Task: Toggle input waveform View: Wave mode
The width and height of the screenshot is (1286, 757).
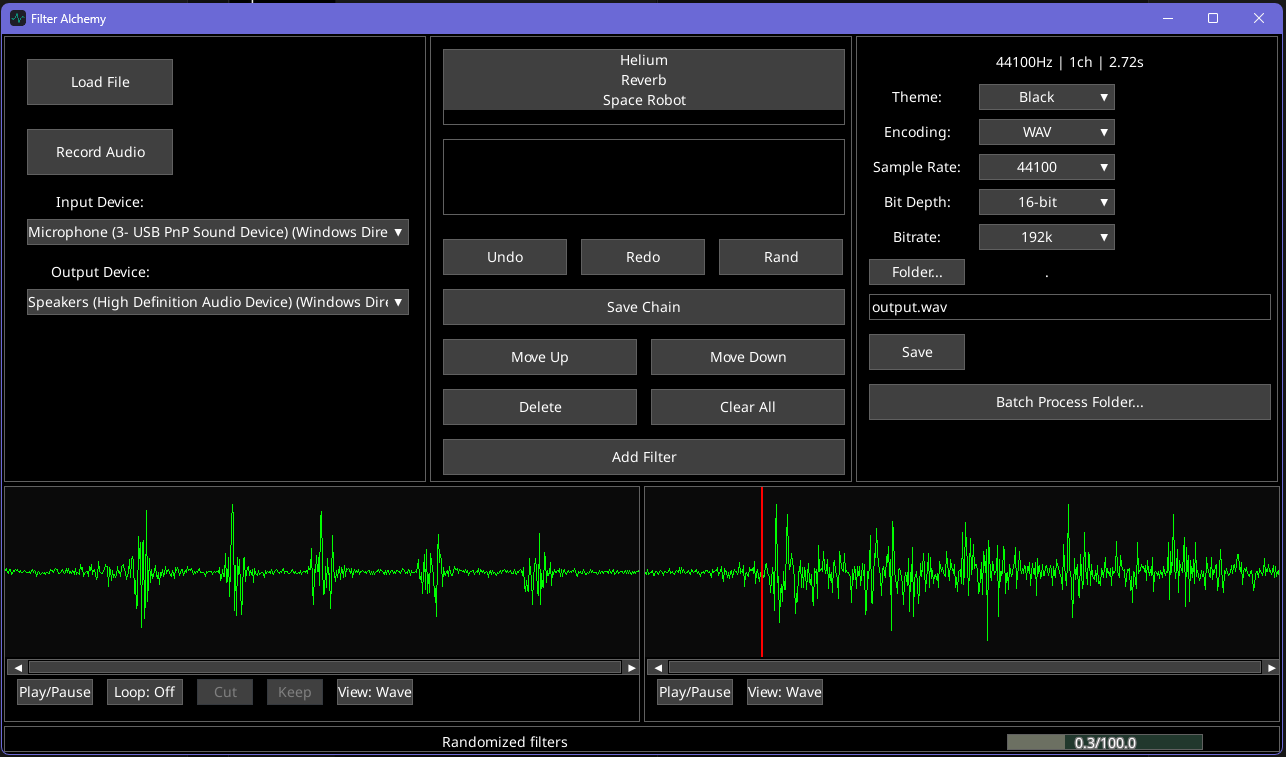Action: pos(375,692)
